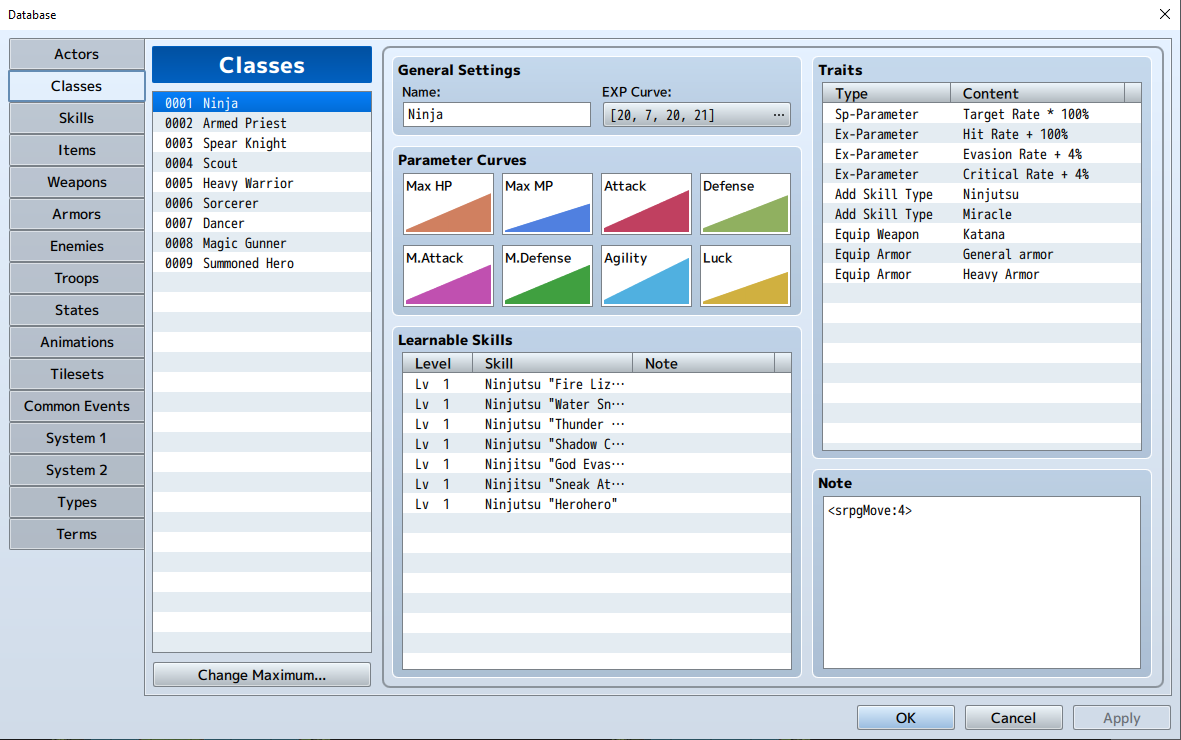1181x740 pixels.
Task: Open the Luck parameter curve
Action: click(x=745, y=276)
